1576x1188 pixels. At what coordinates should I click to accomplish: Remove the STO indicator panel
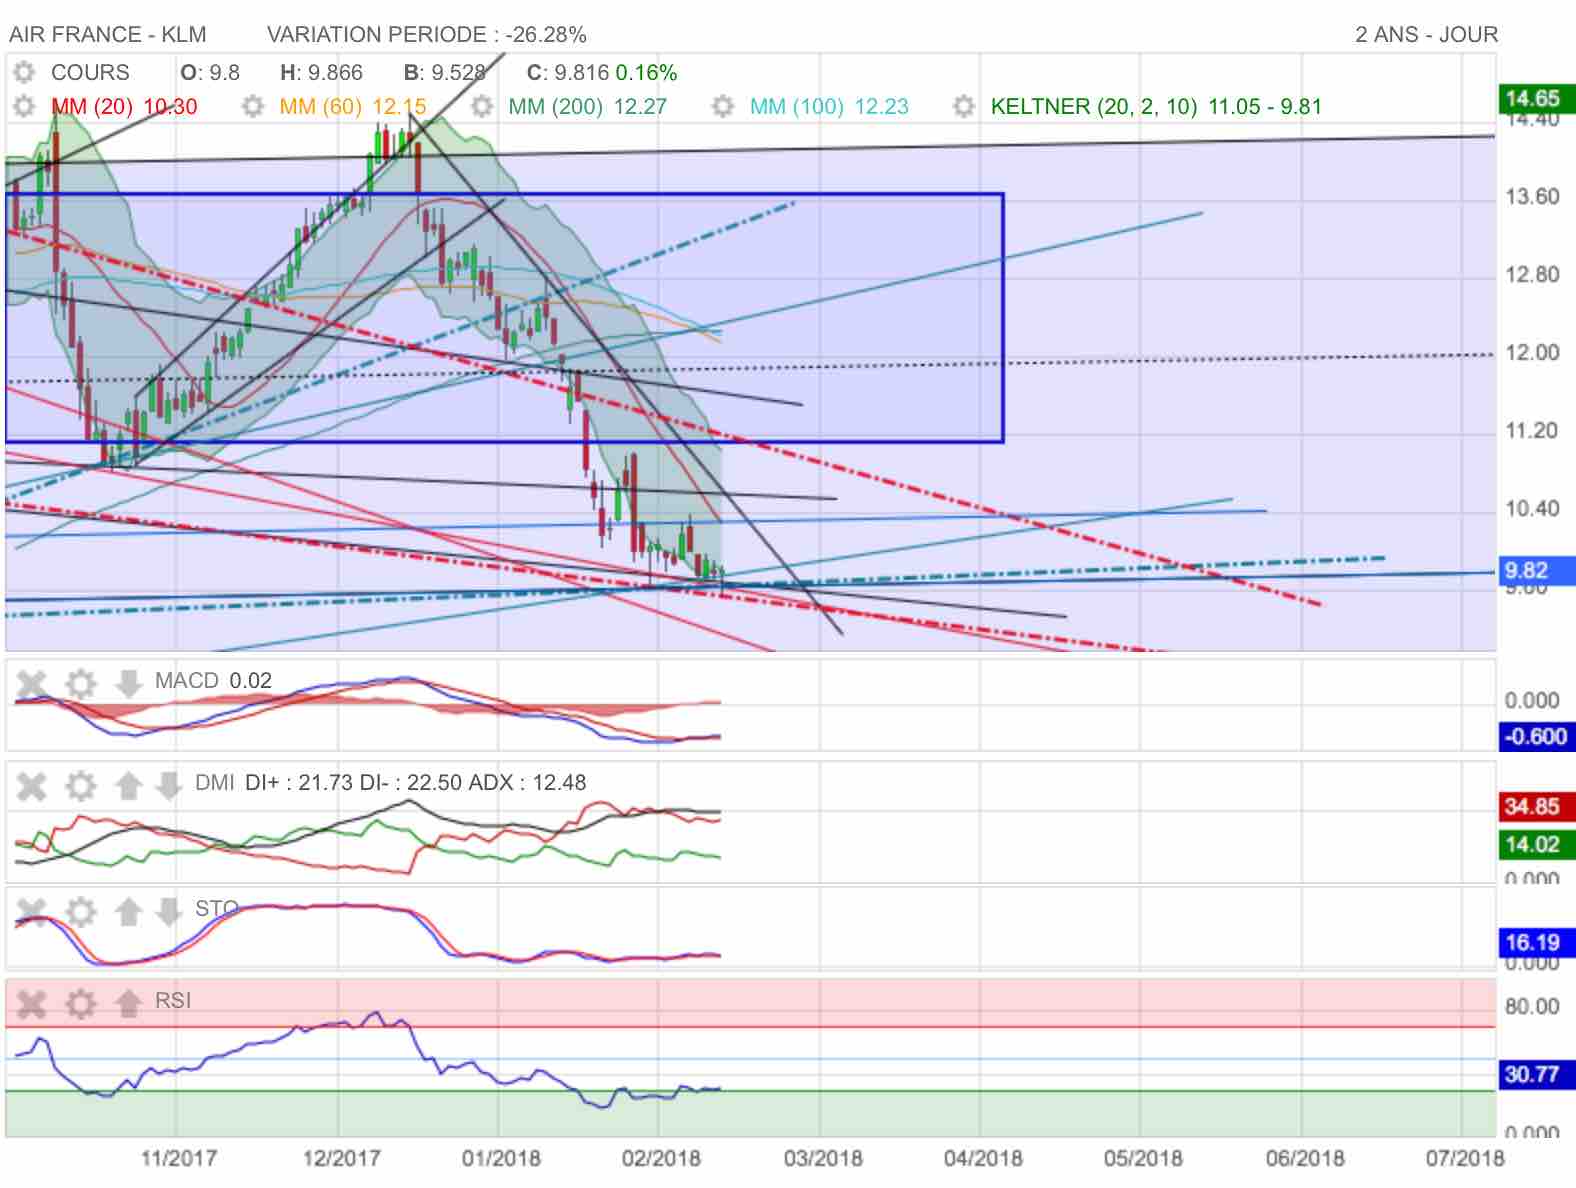(x=32, y=912)
